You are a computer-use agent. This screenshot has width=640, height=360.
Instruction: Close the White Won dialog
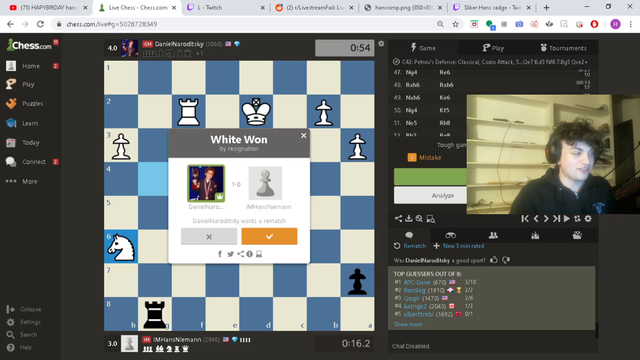(303, 136)
